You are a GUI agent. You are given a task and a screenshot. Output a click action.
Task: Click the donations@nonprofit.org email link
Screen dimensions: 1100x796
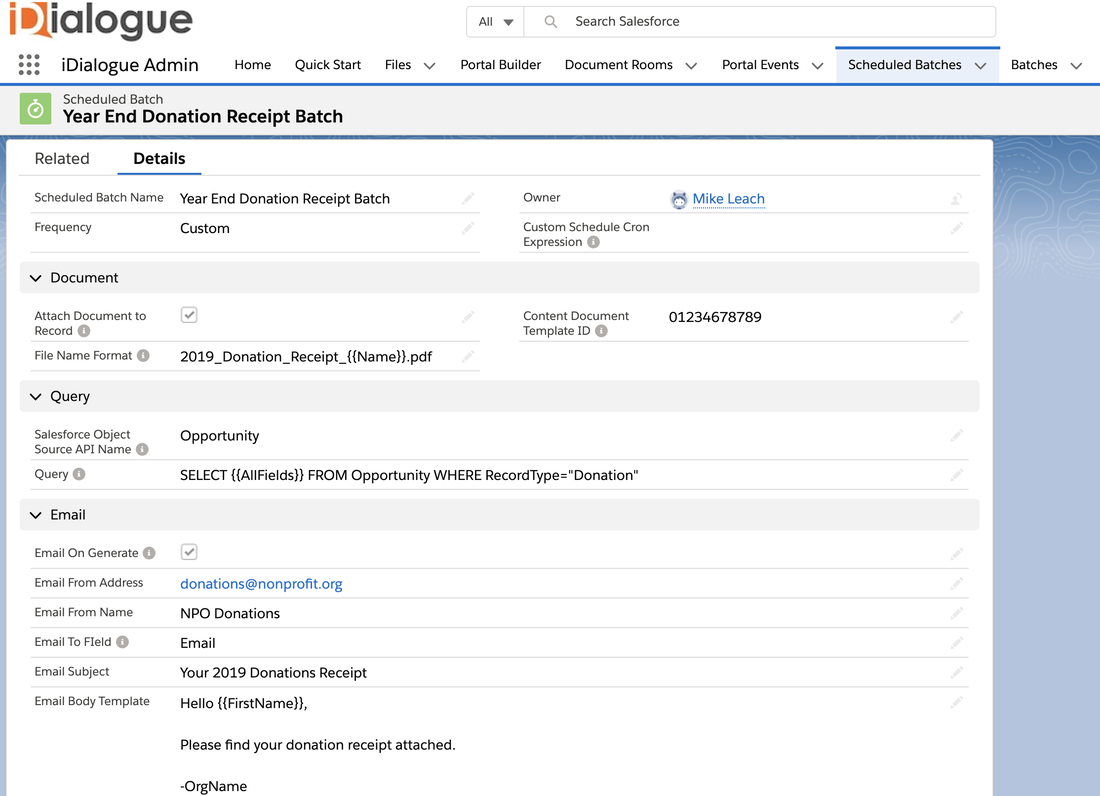(261, 583)
